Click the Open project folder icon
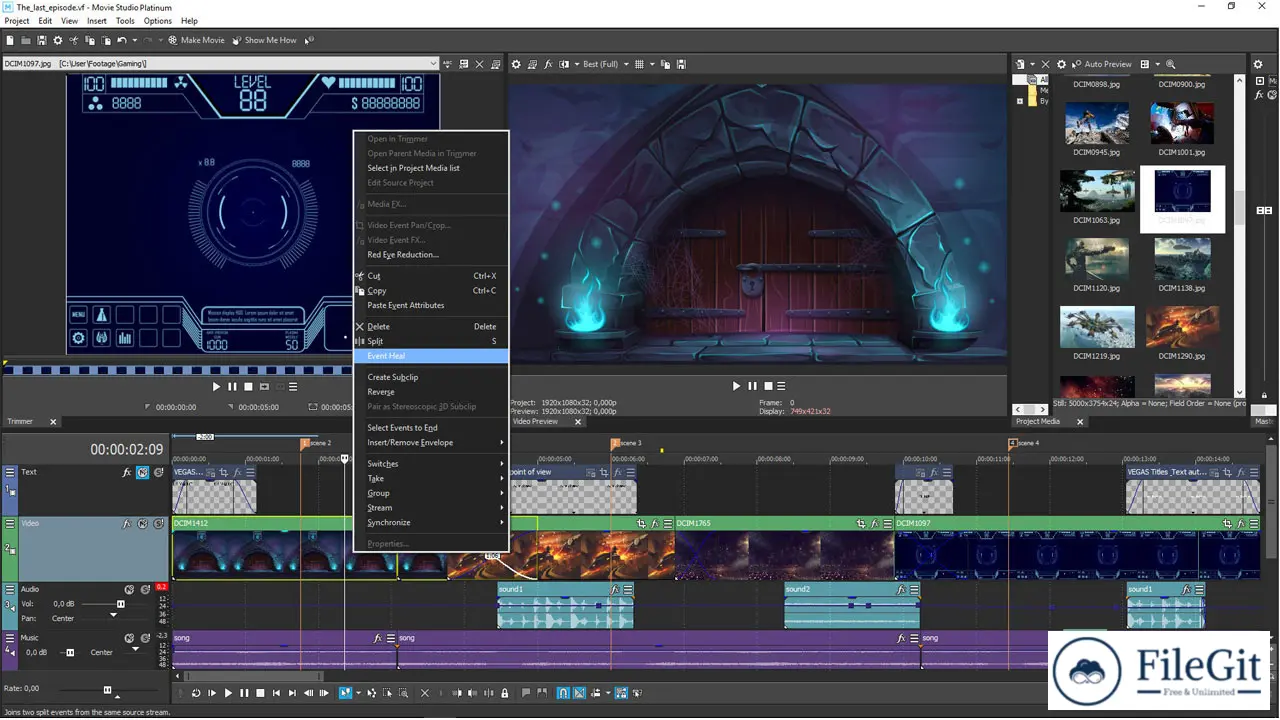1280x720 pixels. 26,40
